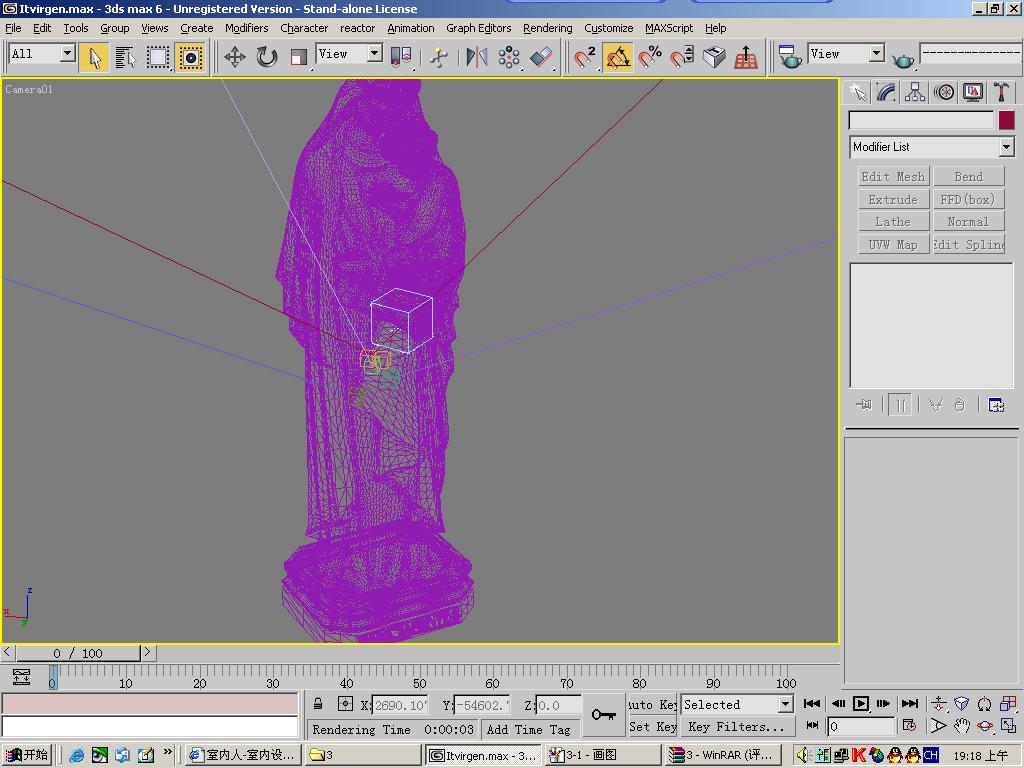Toggle the Angle Snap button
The height and width of the screenshot is (768, 1024).
click(618, 57)
